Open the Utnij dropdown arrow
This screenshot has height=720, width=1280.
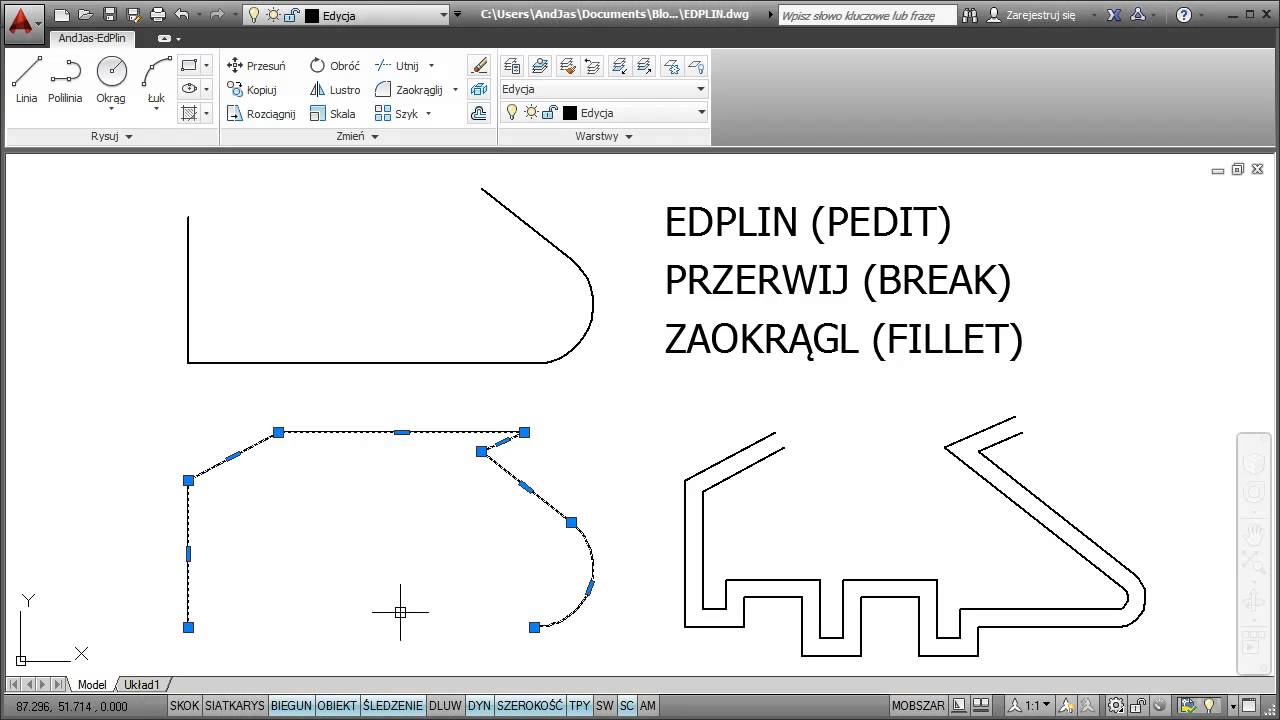[x=432, y=66]
